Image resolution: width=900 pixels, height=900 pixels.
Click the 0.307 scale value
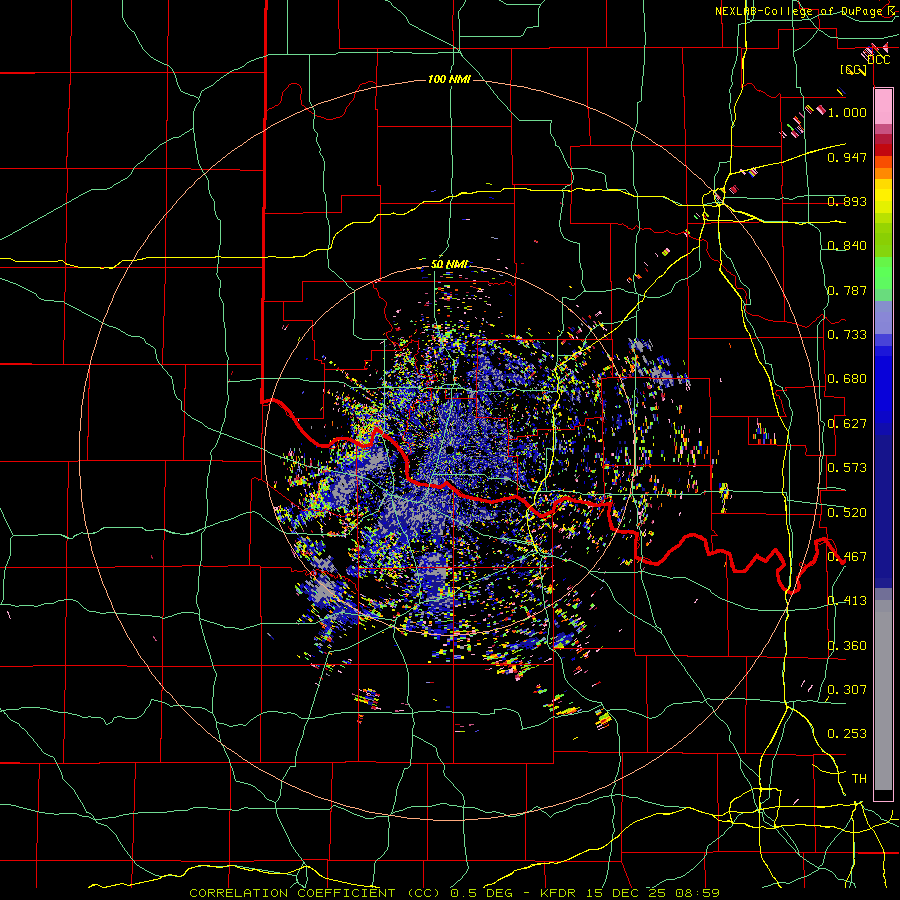[847, 690]
